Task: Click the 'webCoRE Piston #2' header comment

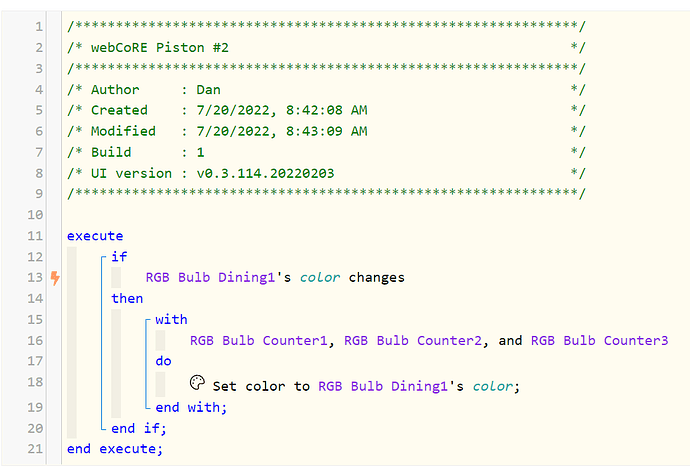Action: (159, 48)
